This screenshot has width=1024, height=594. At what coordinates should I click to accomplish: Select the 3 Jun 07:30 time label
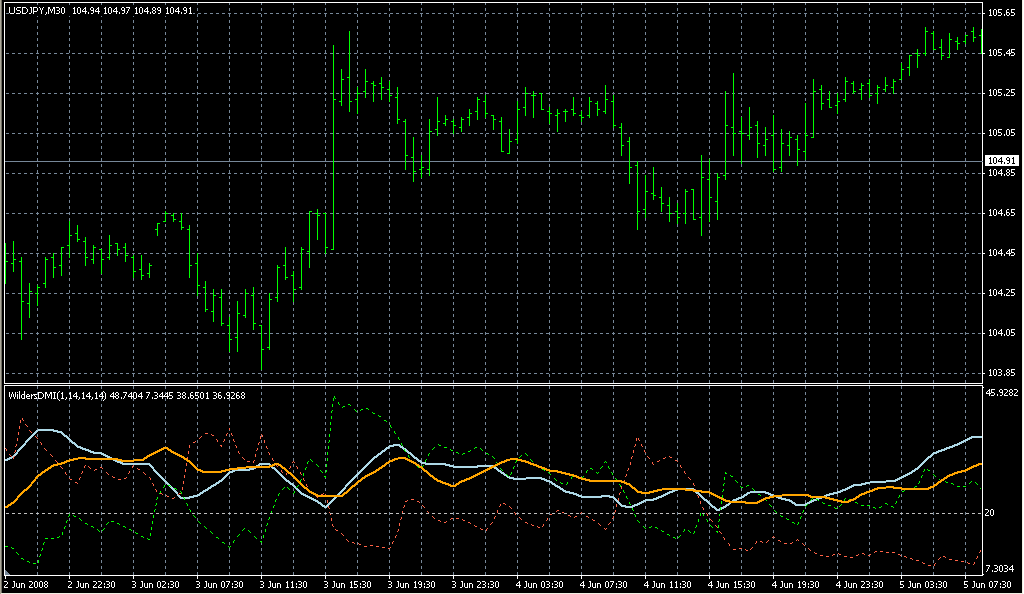tap(220, 583)
